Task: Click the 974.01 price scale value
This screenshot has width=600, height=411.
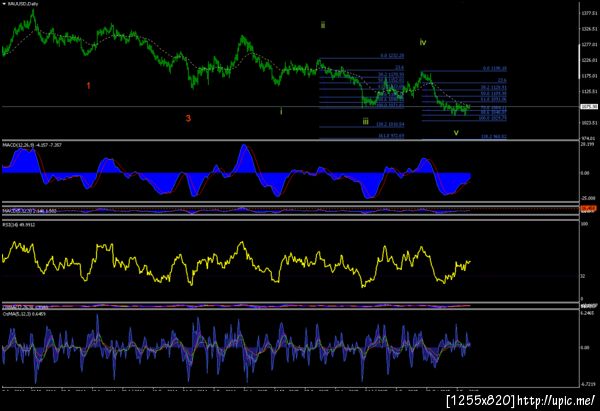Action: coord(589,138)
